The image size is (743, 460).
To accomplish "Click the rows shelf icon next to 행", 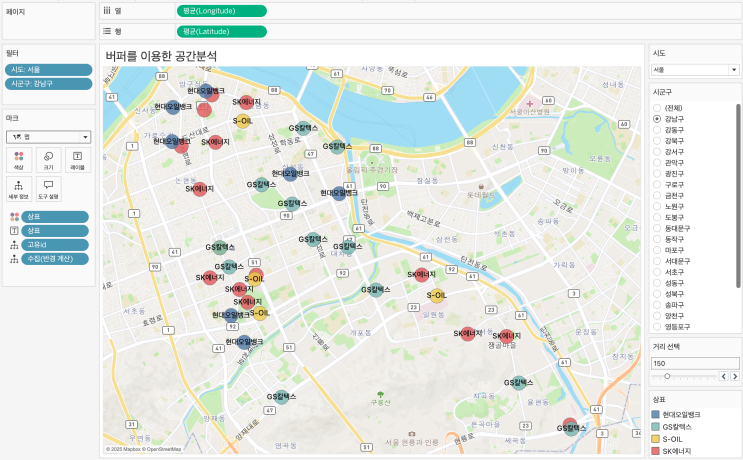I will pos(108,31).
